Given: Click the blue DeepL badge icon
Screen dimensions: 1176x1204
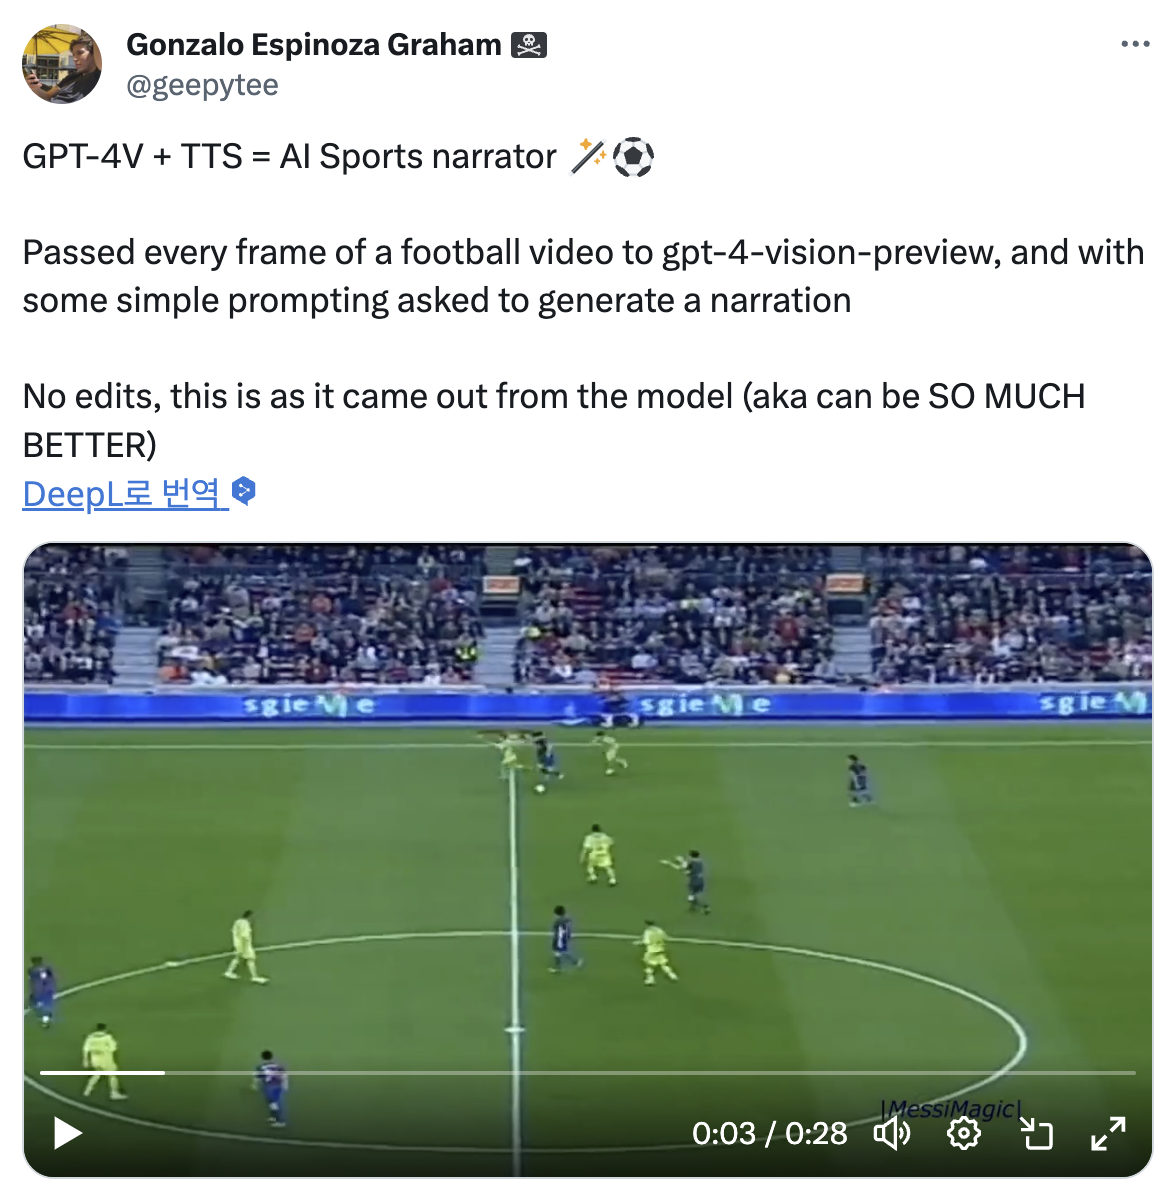Looking at the screenshot, I should point(244,491).
